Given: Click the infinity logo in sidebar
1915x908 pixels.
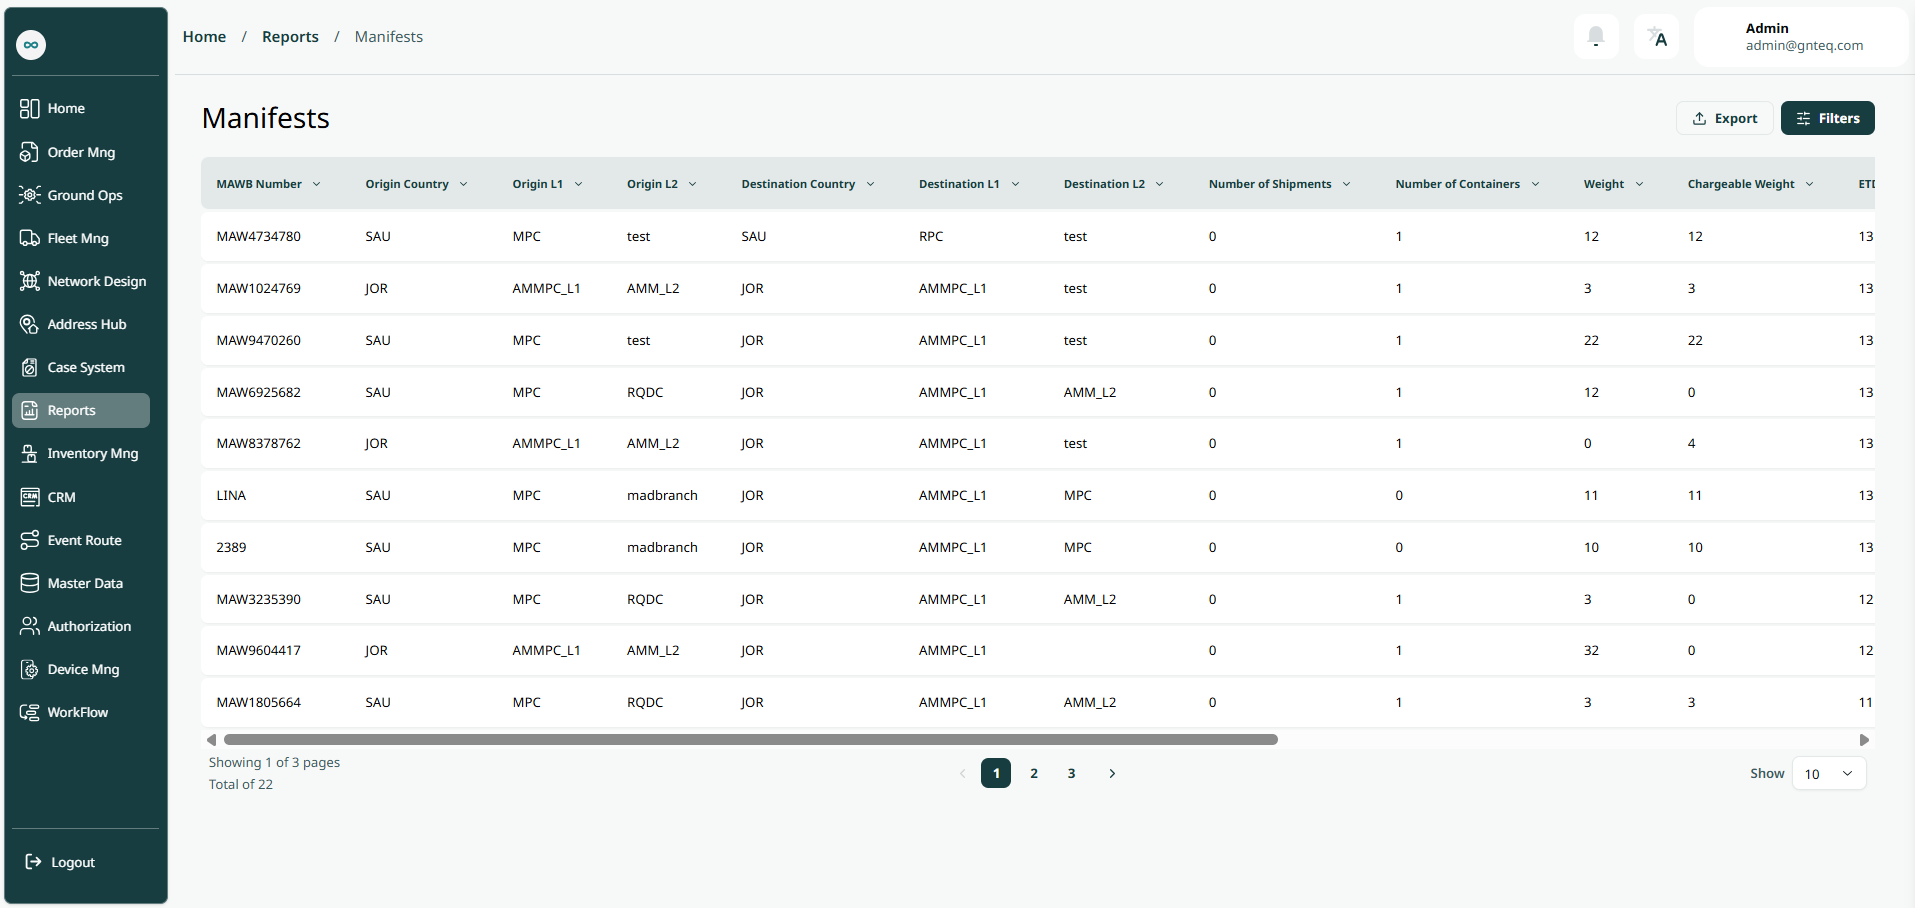Looking at the screenshot, I should (x=31, y=44).
